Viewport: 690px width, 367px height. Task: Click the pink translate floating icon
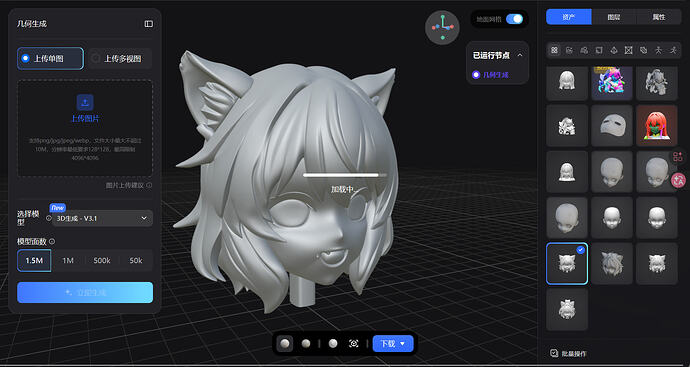(679, 180)
